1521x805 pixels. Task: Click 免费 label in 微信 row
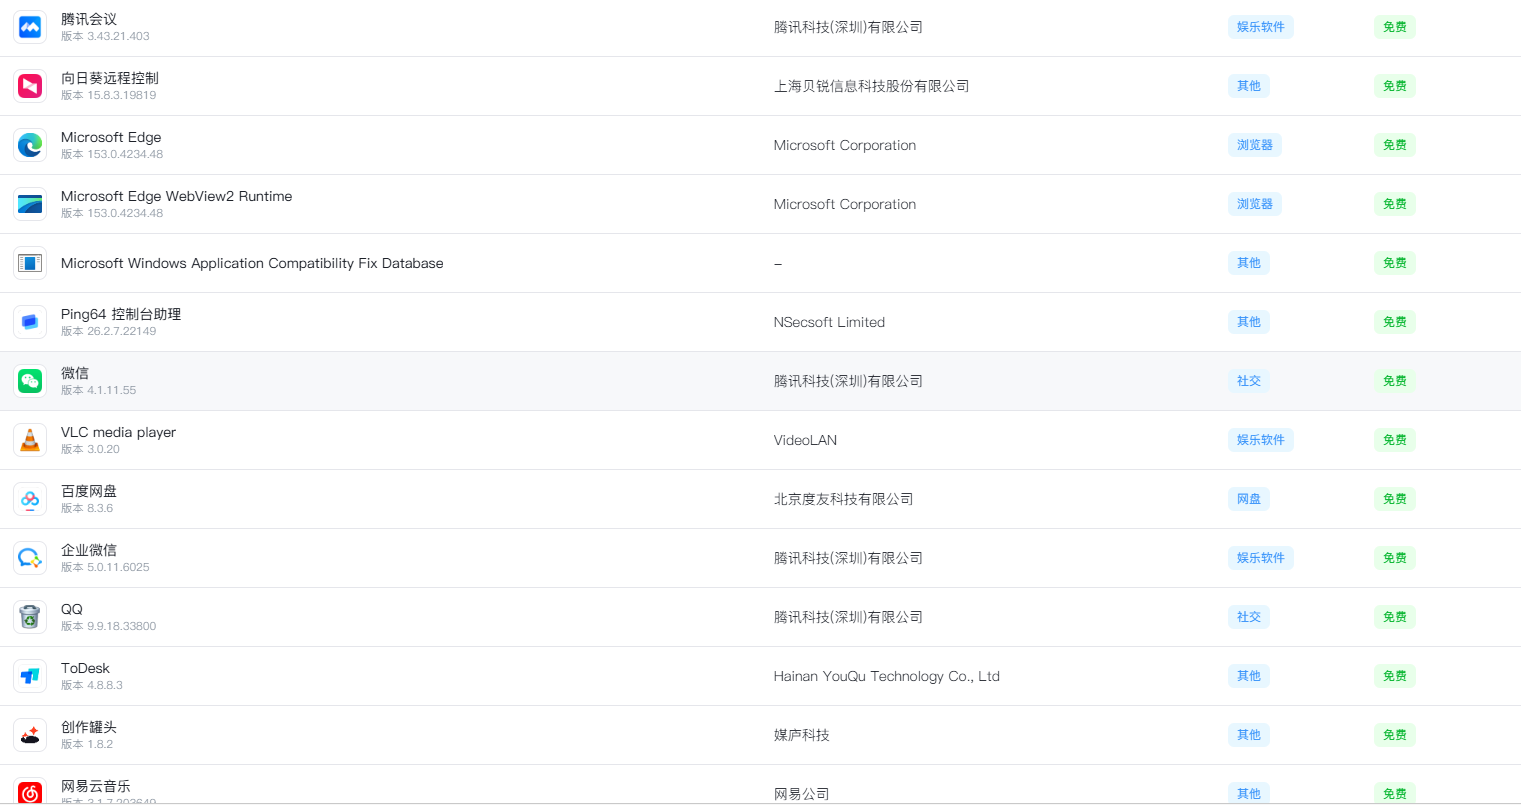(x=1395, y=381)
